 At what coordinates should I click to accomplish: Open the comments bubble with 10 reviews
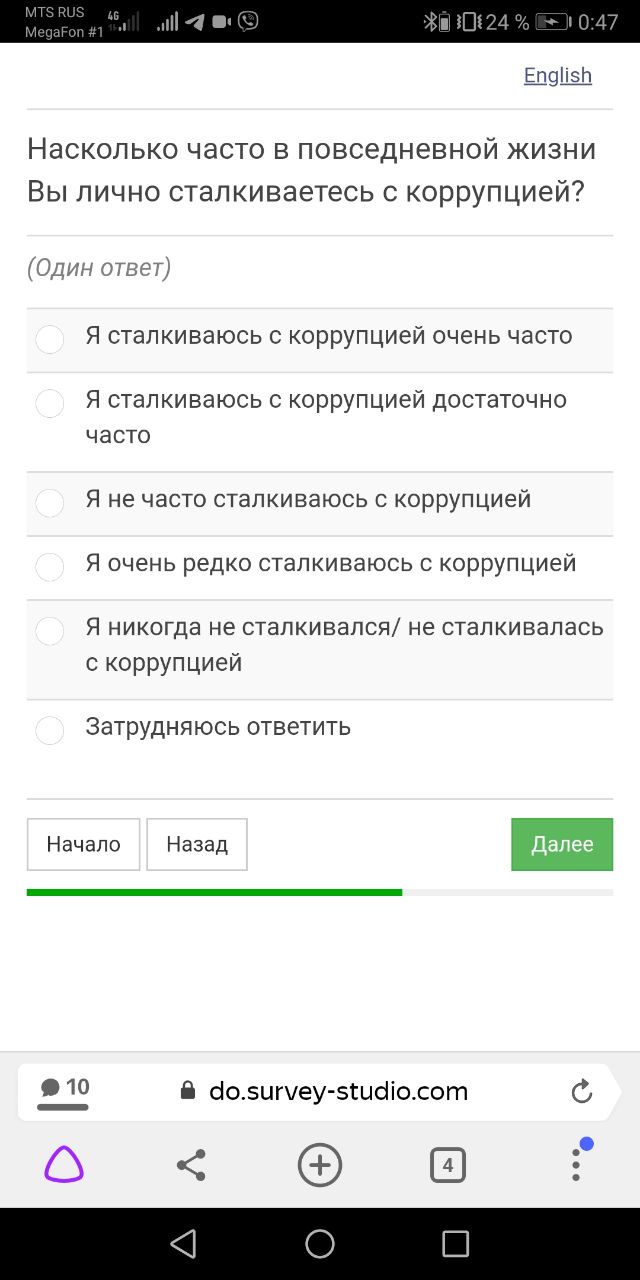click(64, 1090)
